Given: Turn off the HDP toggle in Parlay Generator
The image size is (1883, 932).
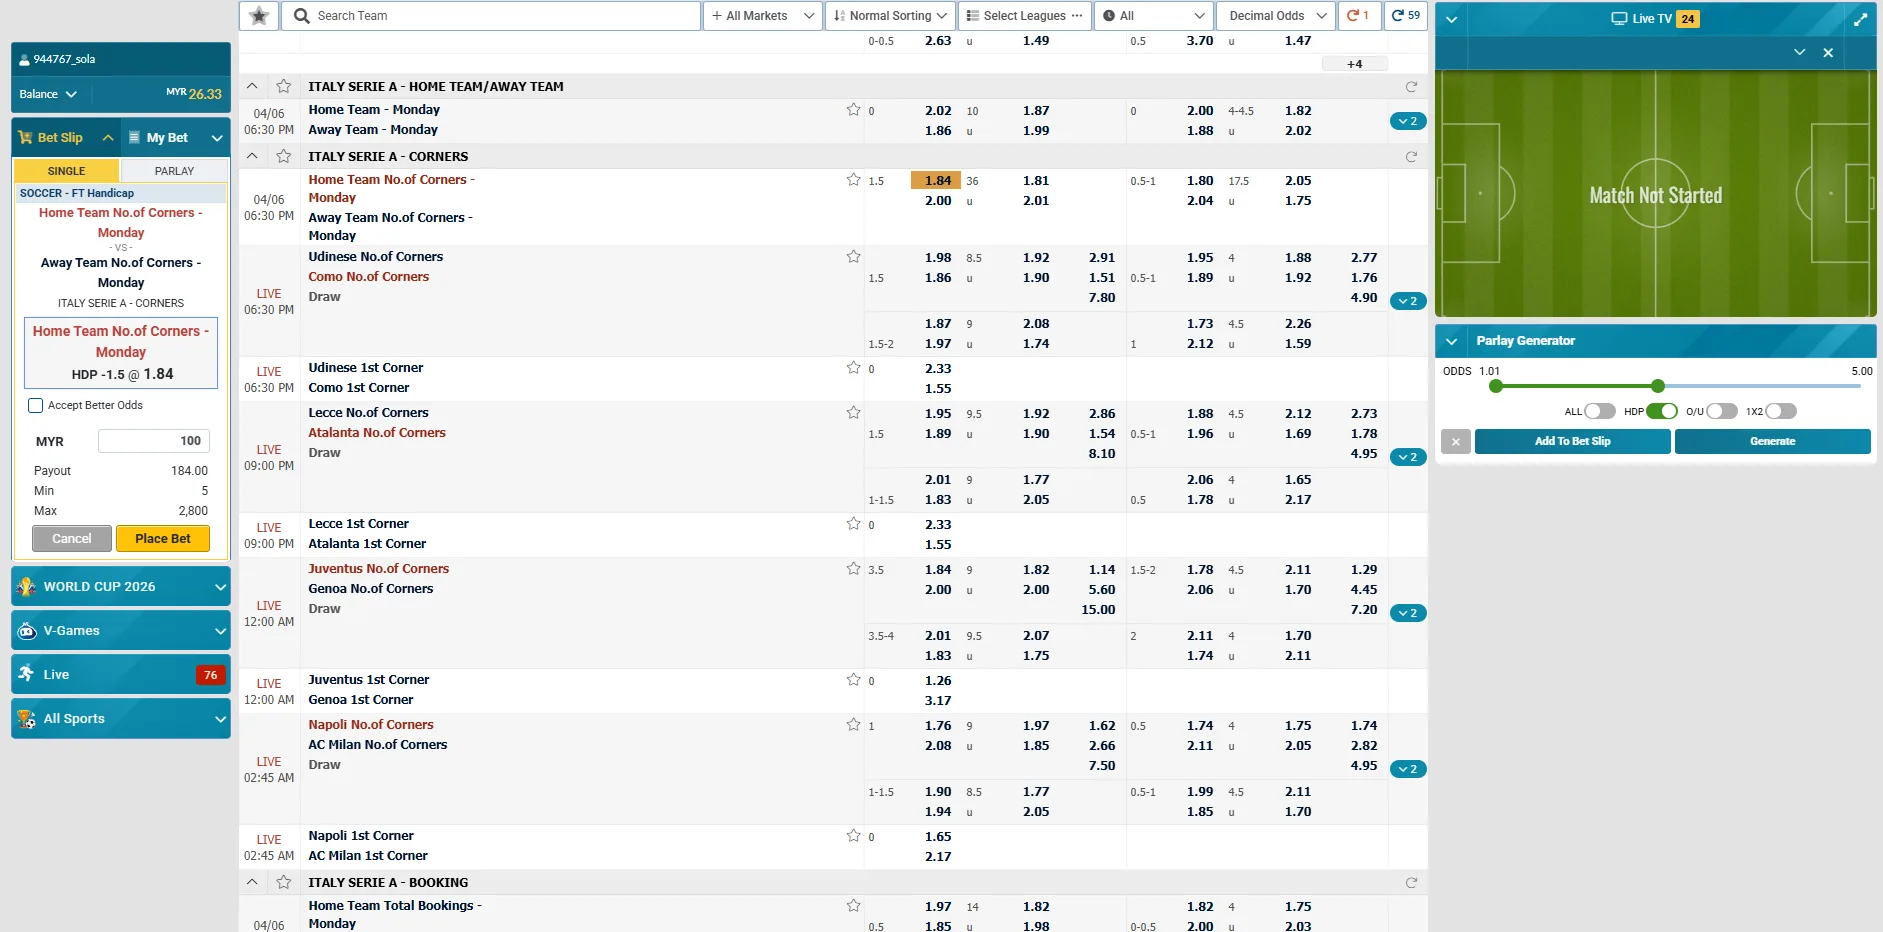Looking at the screenshot, I should coord(1661,411).
